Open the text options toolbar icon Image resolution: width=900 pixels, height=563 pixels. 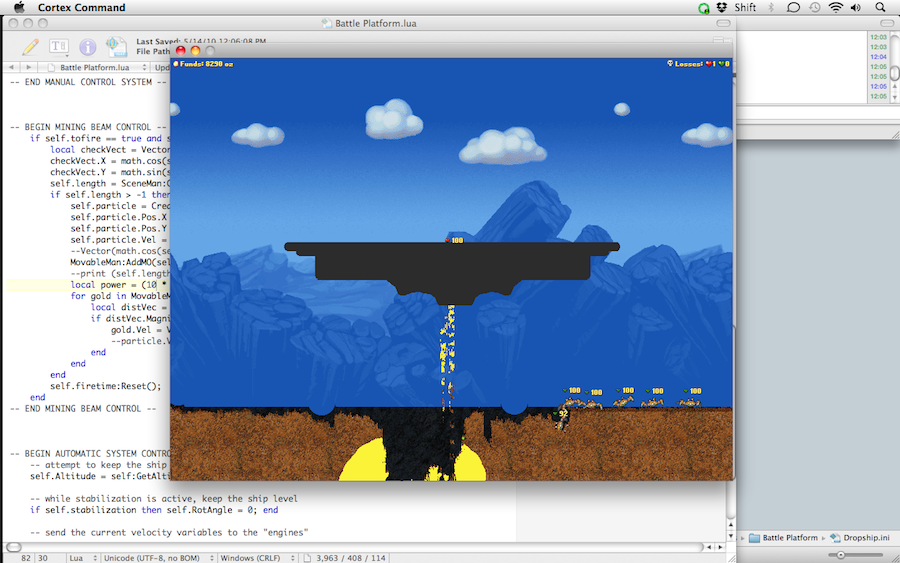pos(58,46)
